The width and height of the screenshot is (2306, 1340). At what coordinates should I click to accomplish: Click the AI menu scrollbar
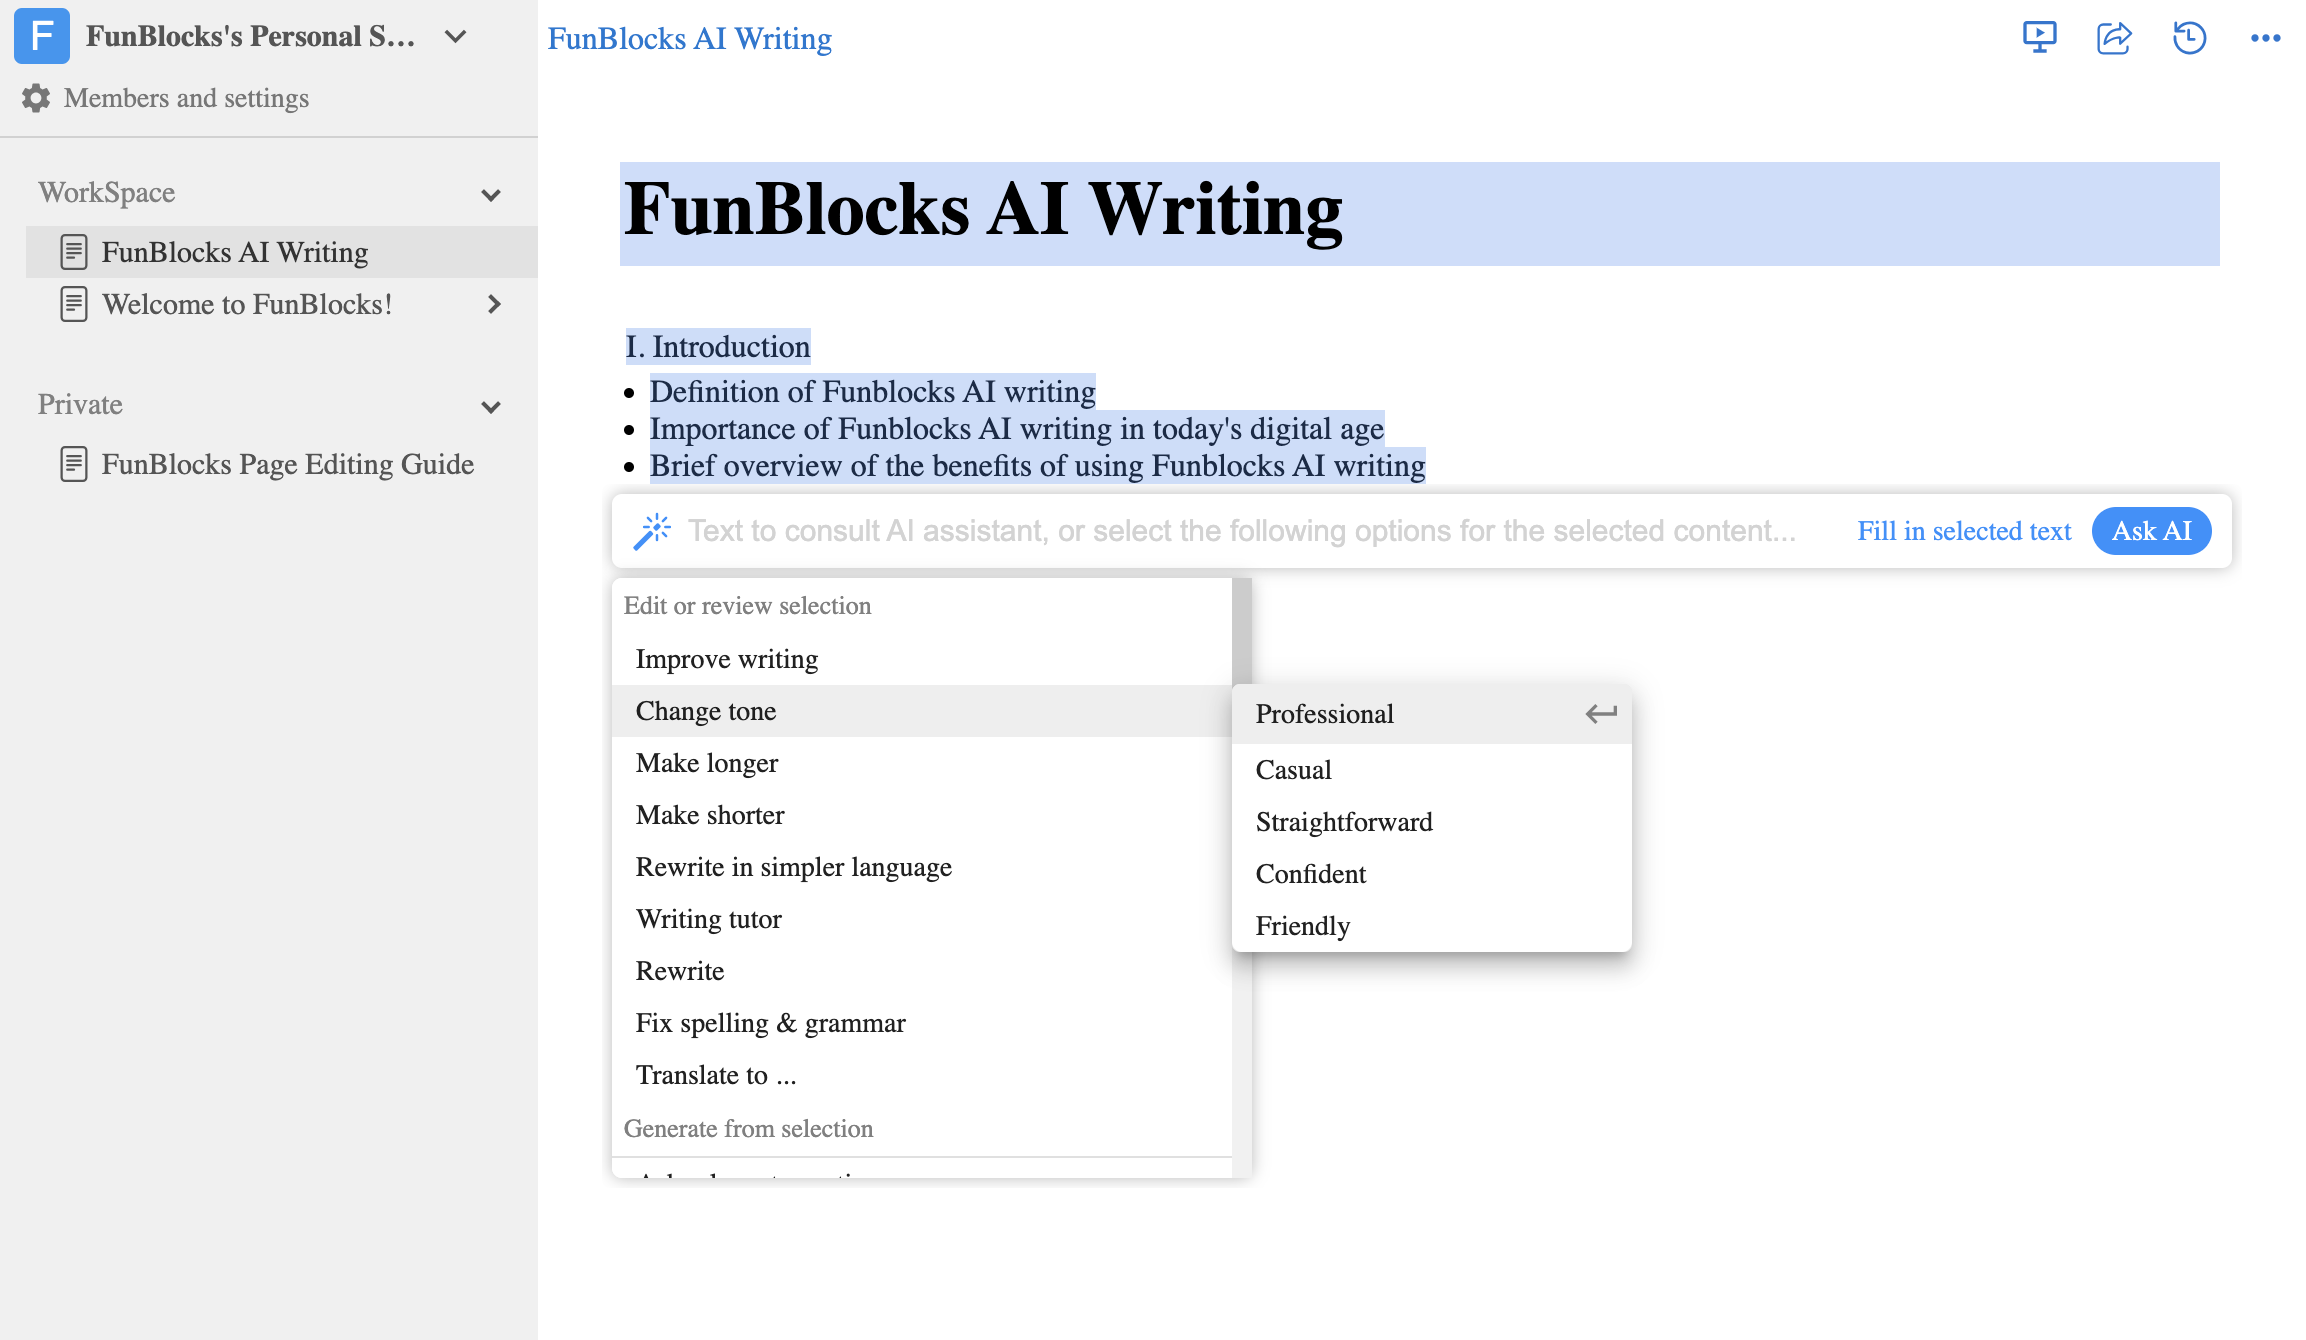(x=1242, y=632)
